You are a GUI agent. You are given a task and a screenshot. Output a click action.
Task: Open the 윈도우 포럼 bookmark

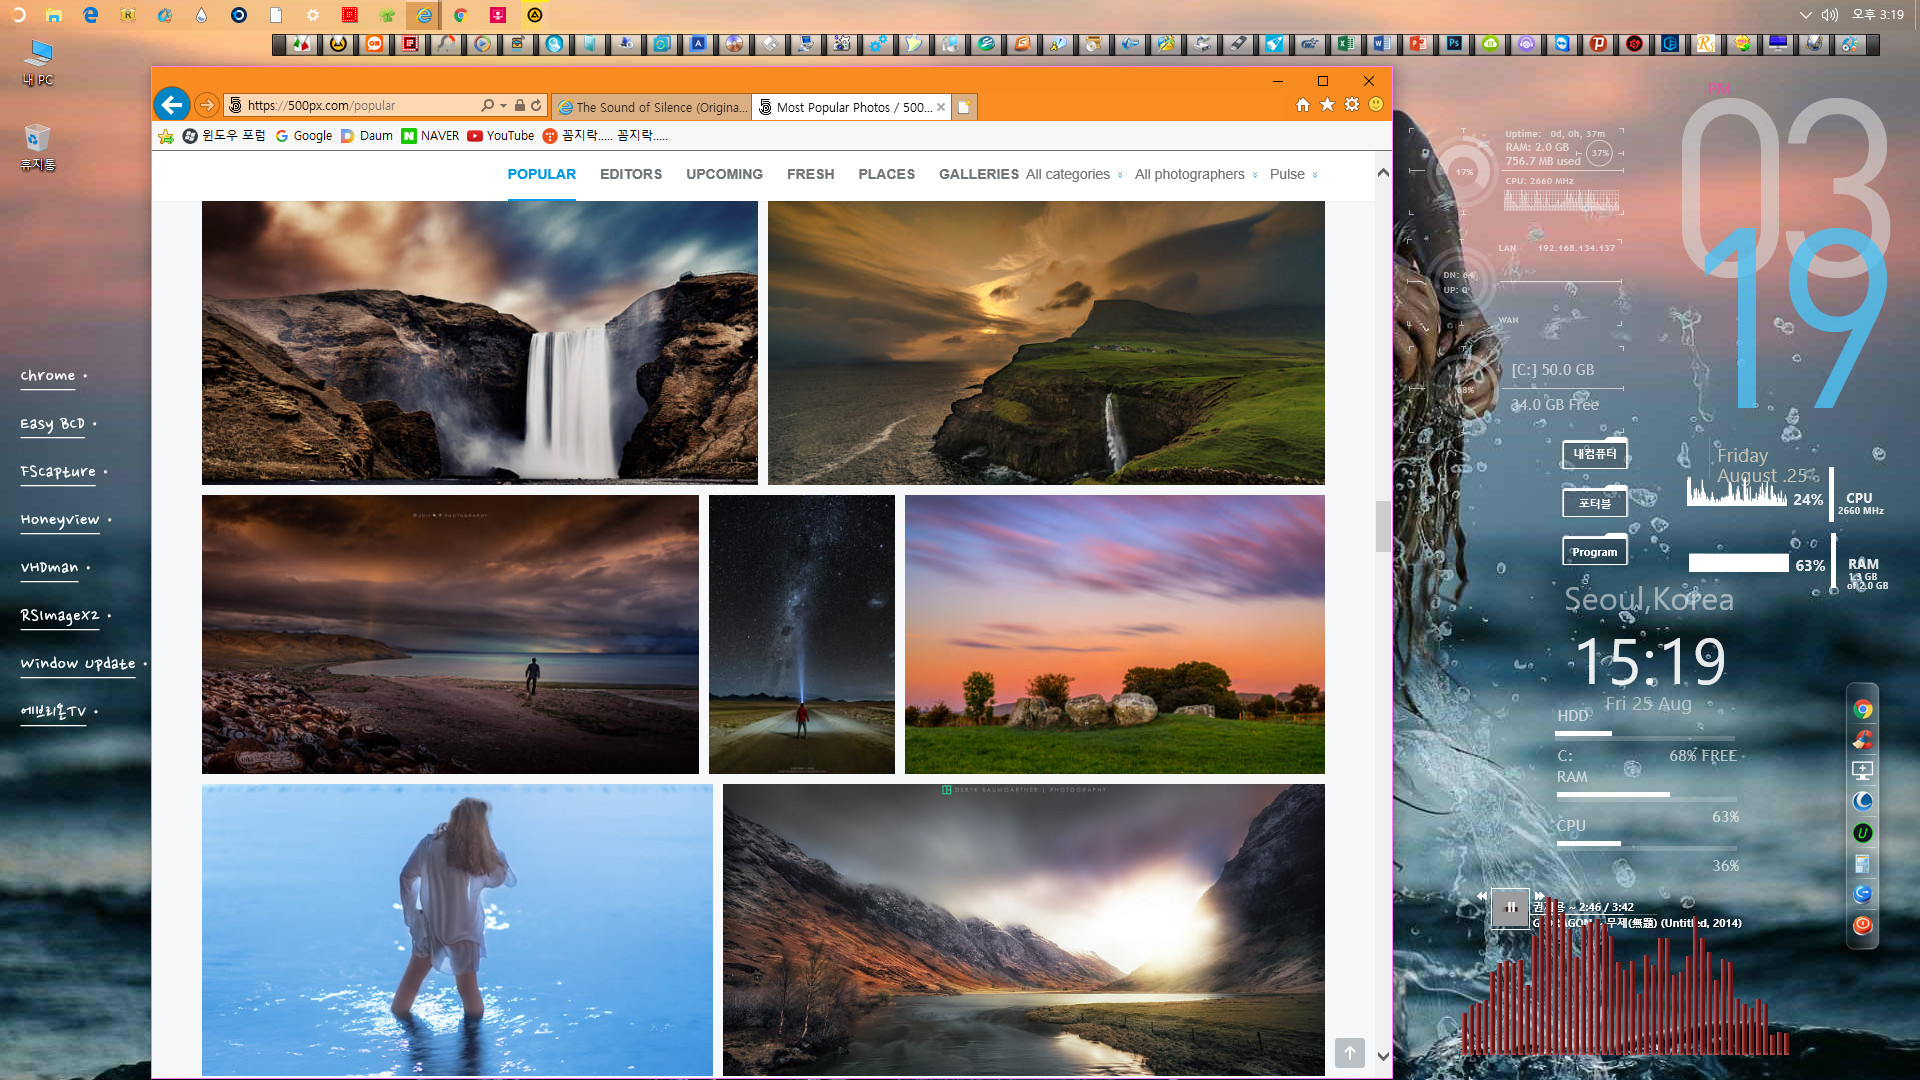pyautogui.click(x=224, y=136)
